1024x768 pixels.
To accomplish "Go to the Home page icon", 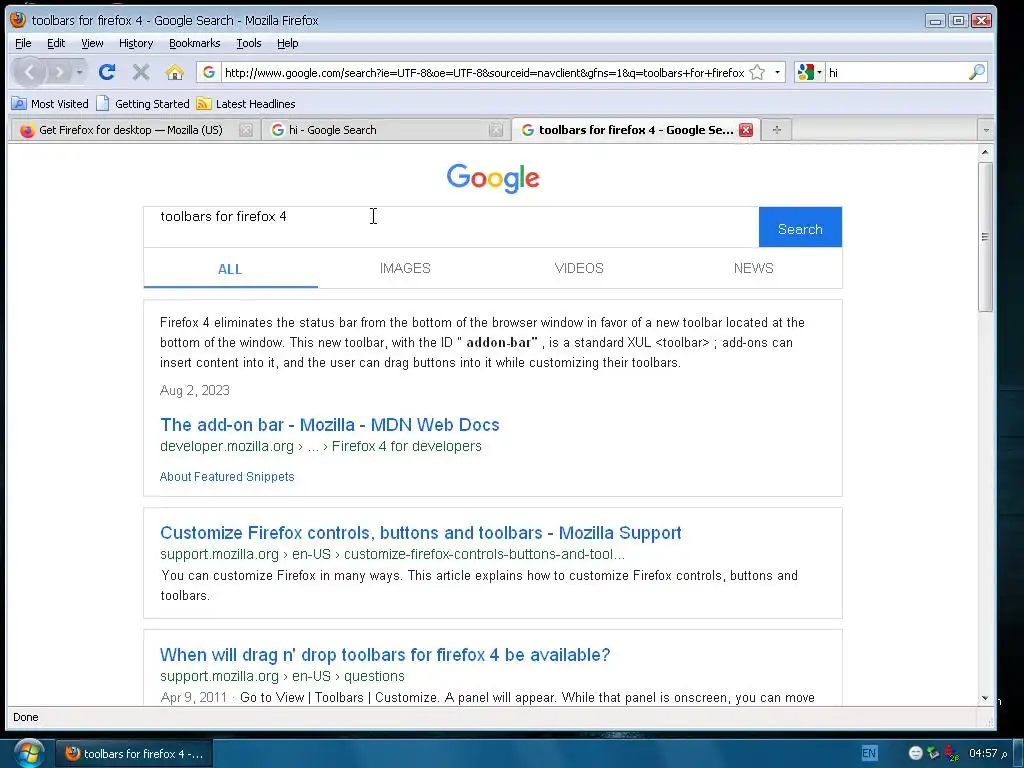I will tap(174, 72).
